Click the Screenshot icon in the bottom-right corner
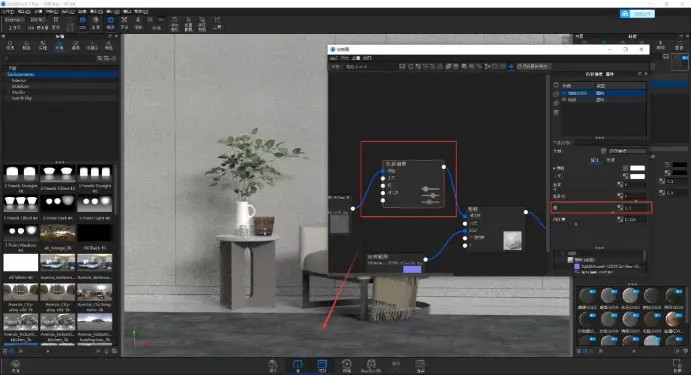The image size is (692, 375). [x=677, y=365]
